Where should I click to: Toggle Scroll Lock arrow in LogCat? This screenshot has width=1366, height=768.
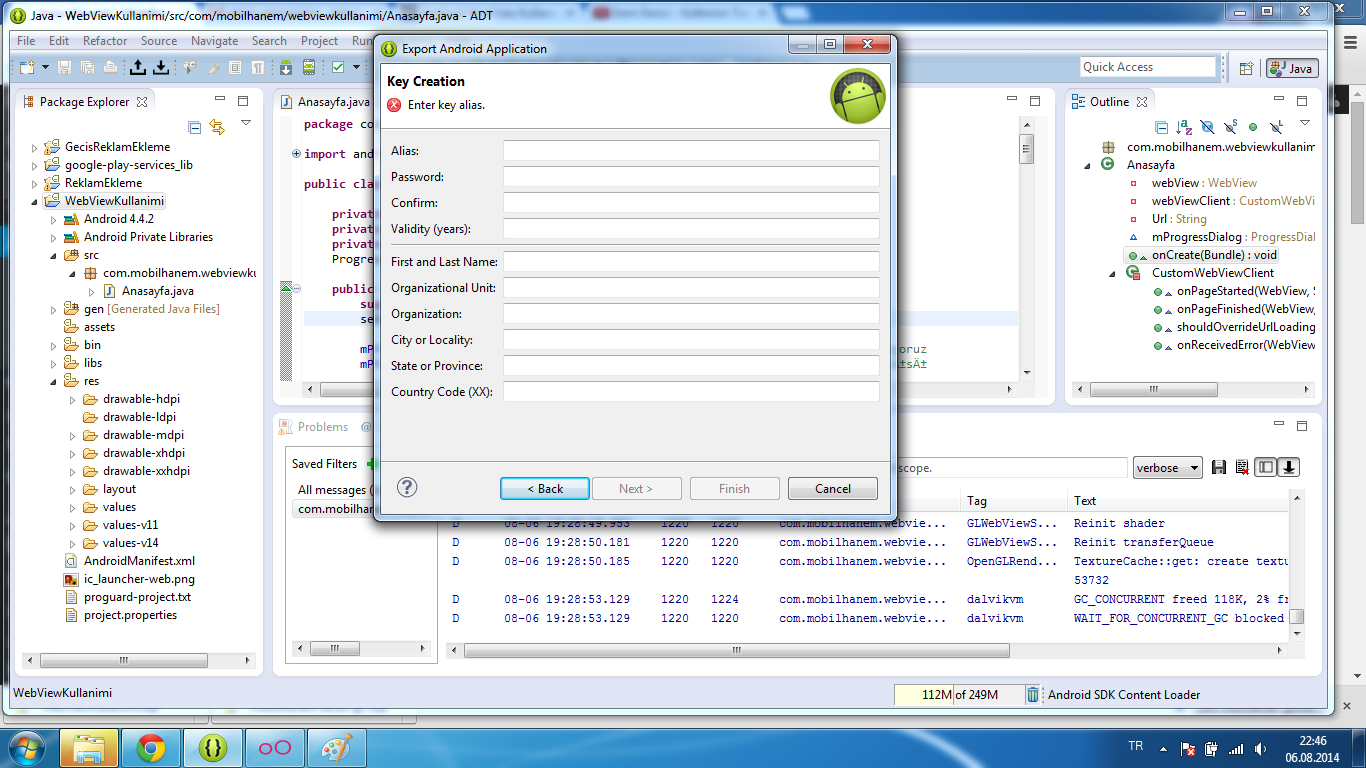point(1290,467)
